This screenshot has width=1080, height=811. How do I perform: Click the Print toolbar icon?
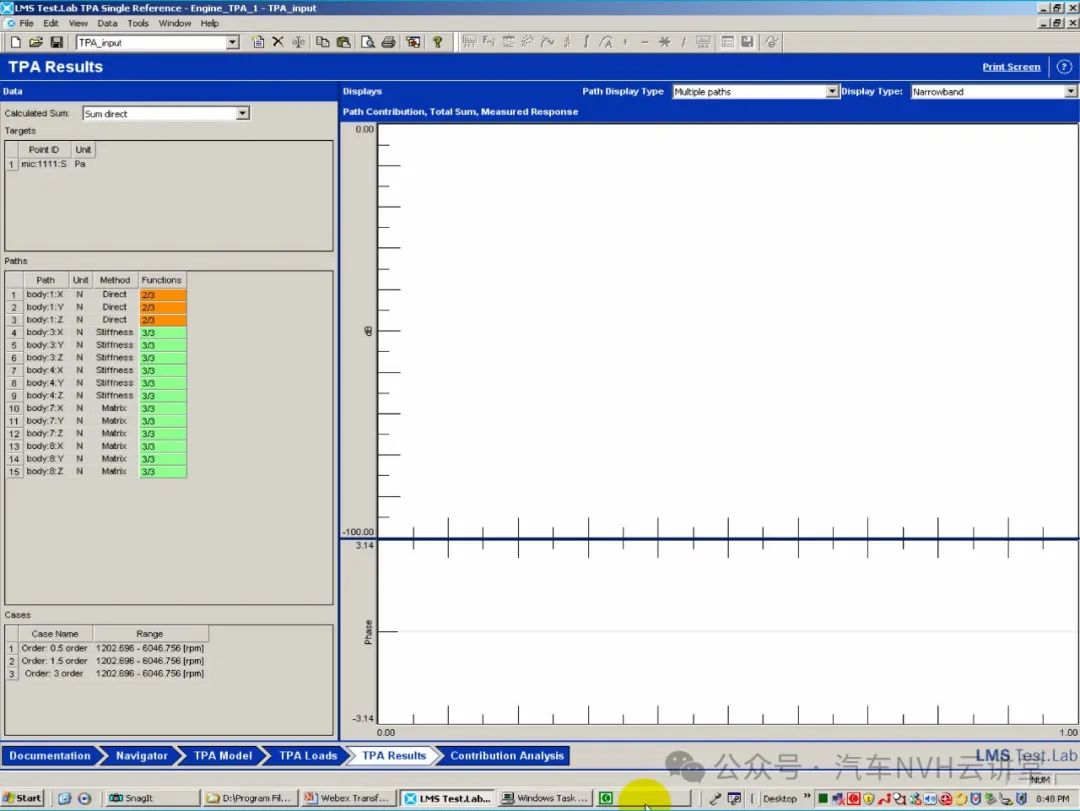[388, 42]
